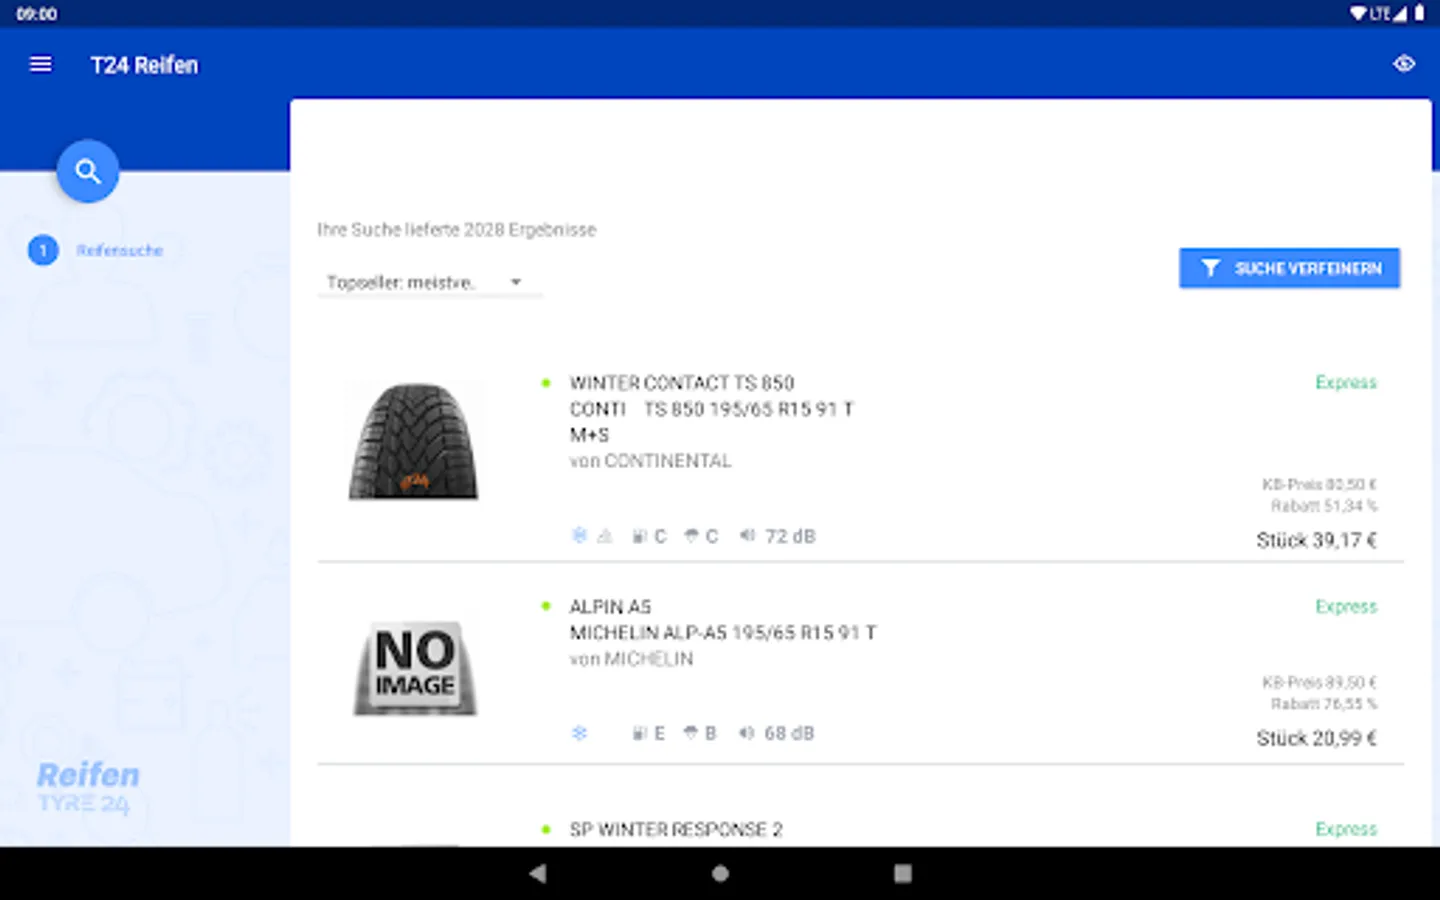
Task: Tap the Android home button
Action: click(x=720, y=873)
